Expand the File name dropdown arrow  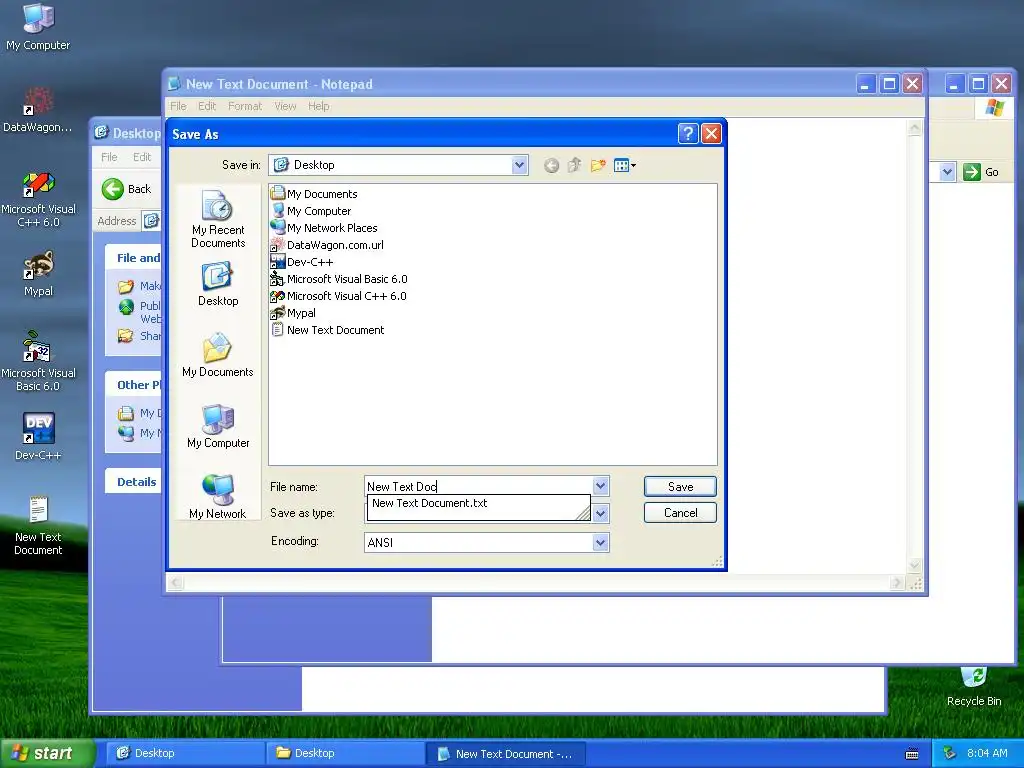click(x=601, y=486)
